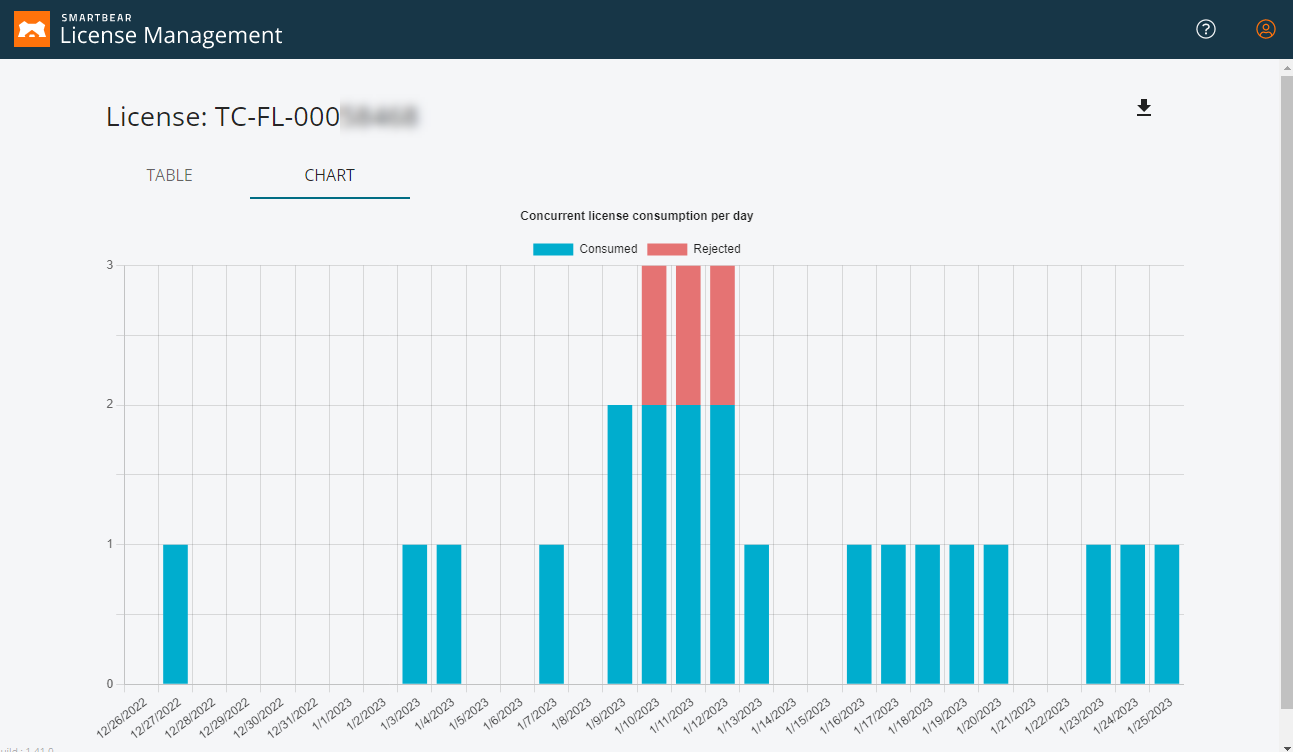Image resolution: width=1293 pixels, height=752 pixels.
Task: Toggle the Consumed series legend label
Action: pos(608,249)
